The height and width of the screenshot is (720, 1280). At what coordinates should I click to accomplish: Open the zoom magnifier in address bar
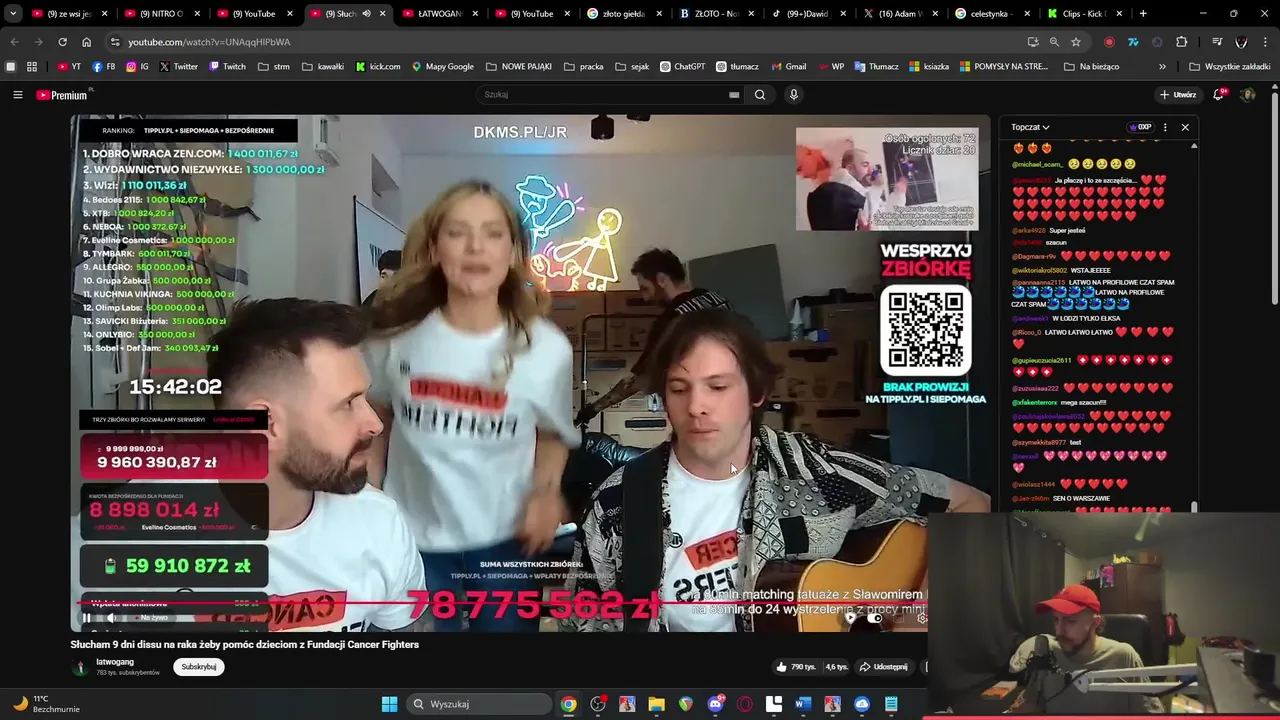point(1054,42)
